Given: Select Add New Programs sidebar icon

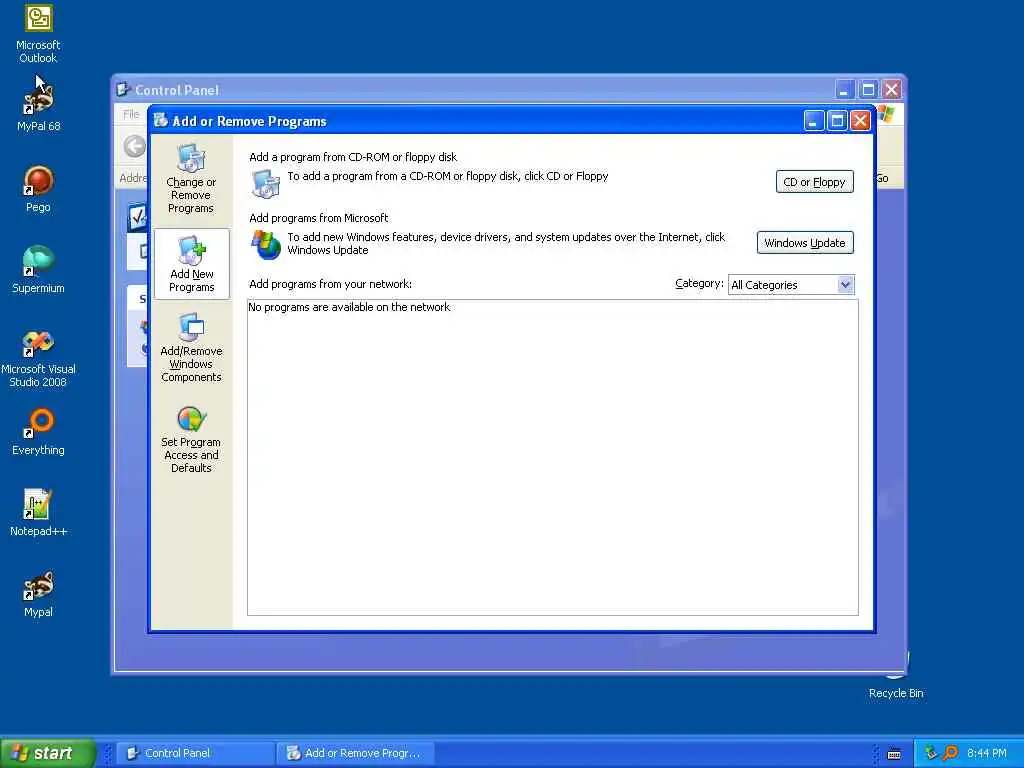Looking at the screenshot, I should point(191,264).
